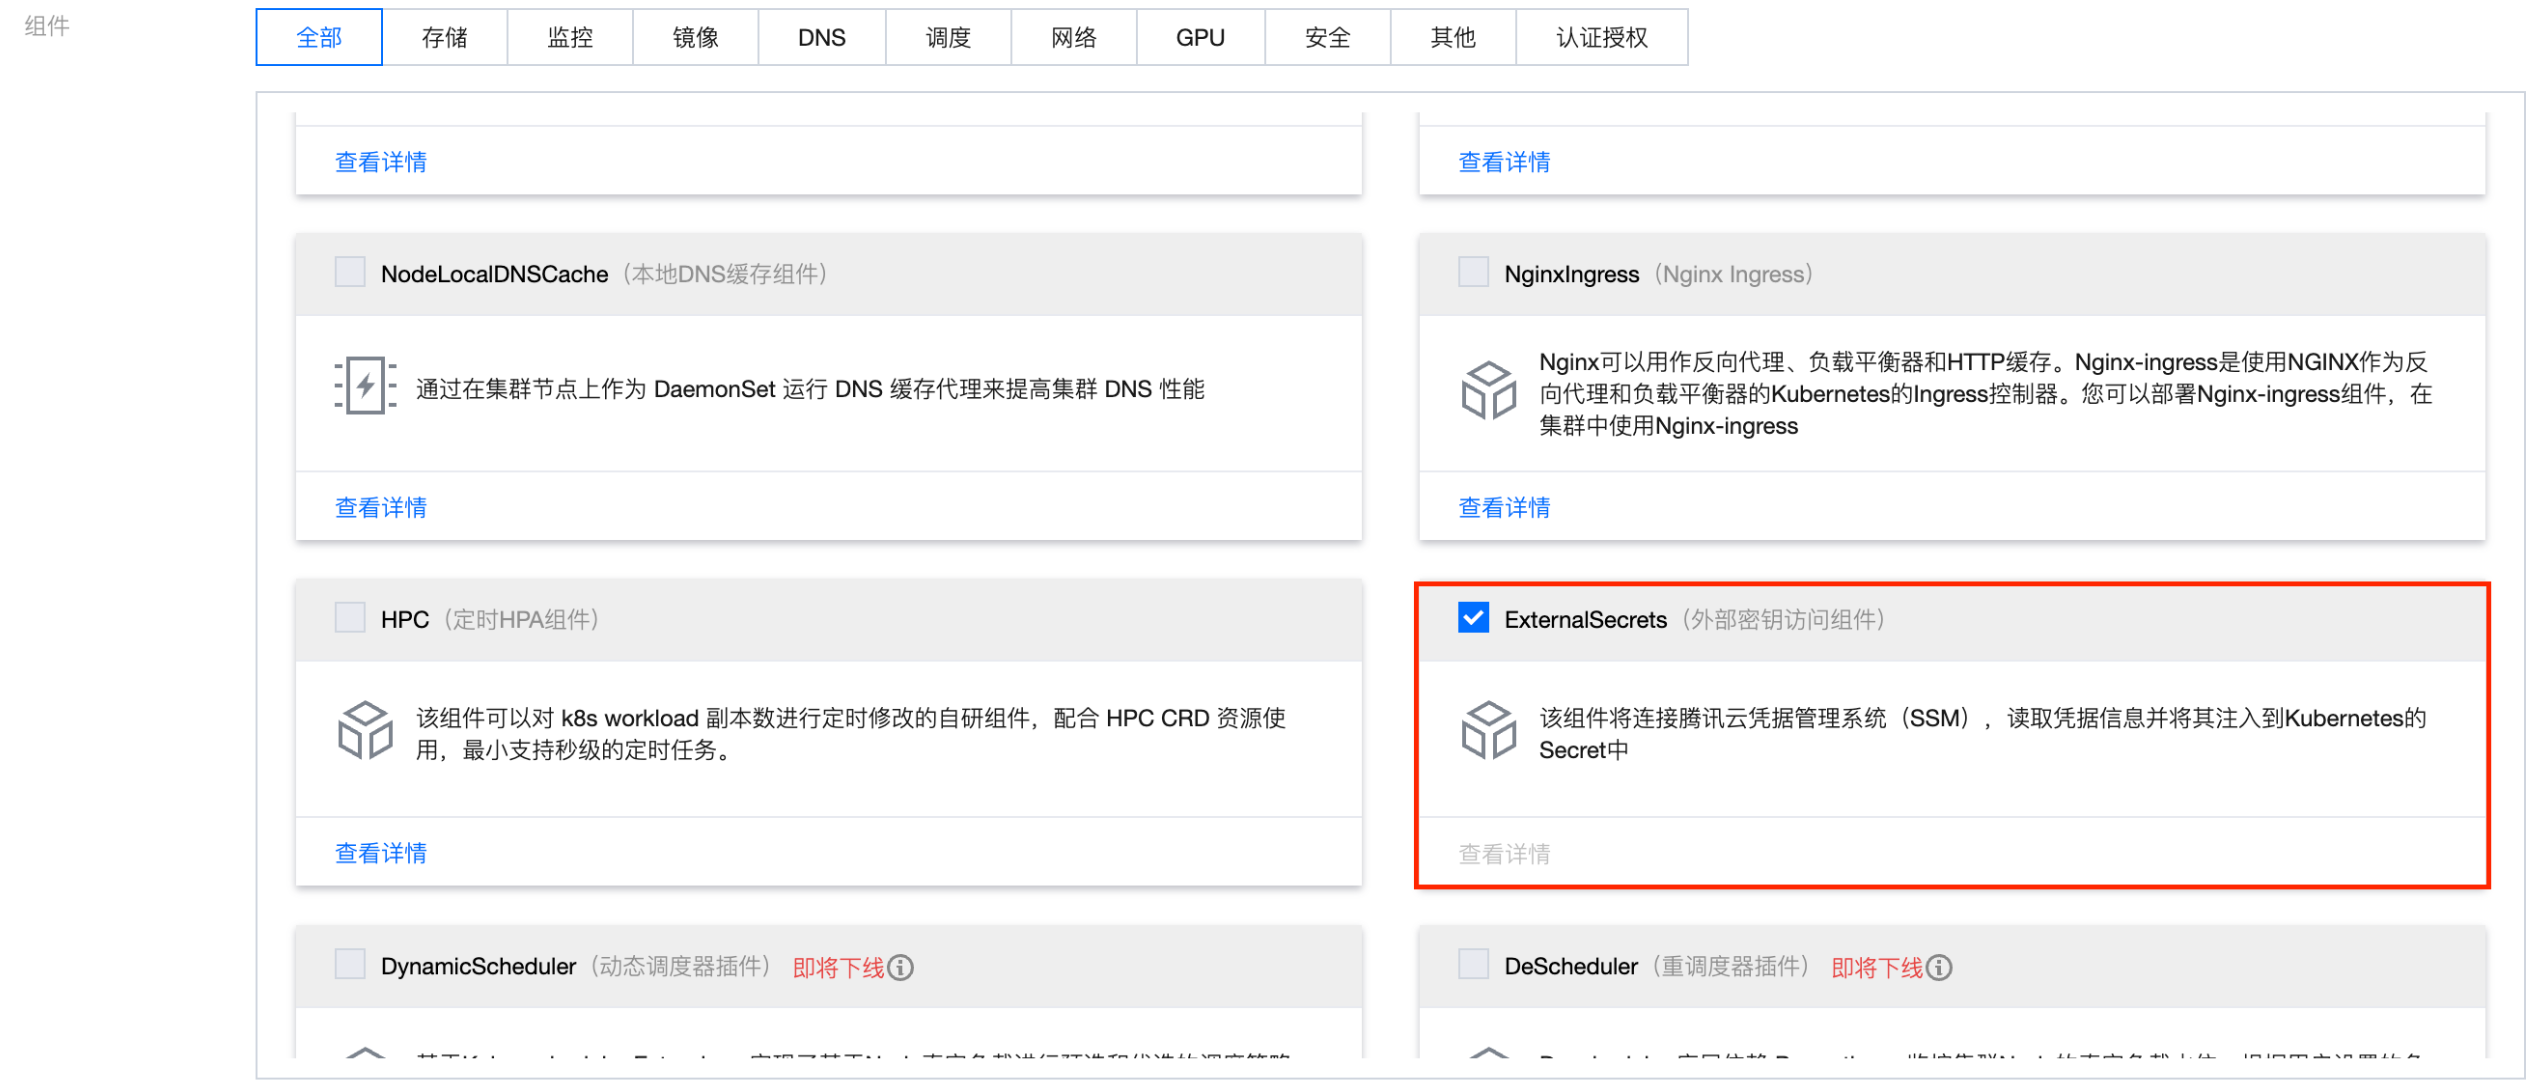Screen dimensions: 2541x1082
Task: Click the 监控 filter tab
Action: pyautogui.click(x=570, y=38)
